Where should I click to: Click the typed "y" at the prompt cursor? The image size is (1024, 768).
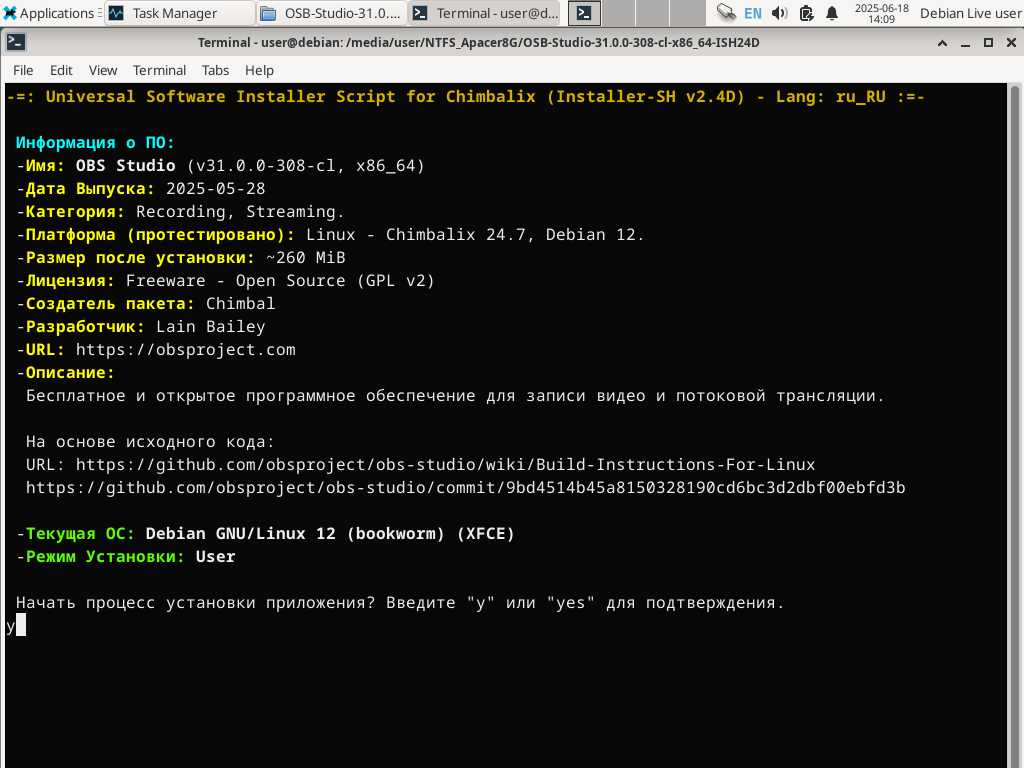coord(10,626)
